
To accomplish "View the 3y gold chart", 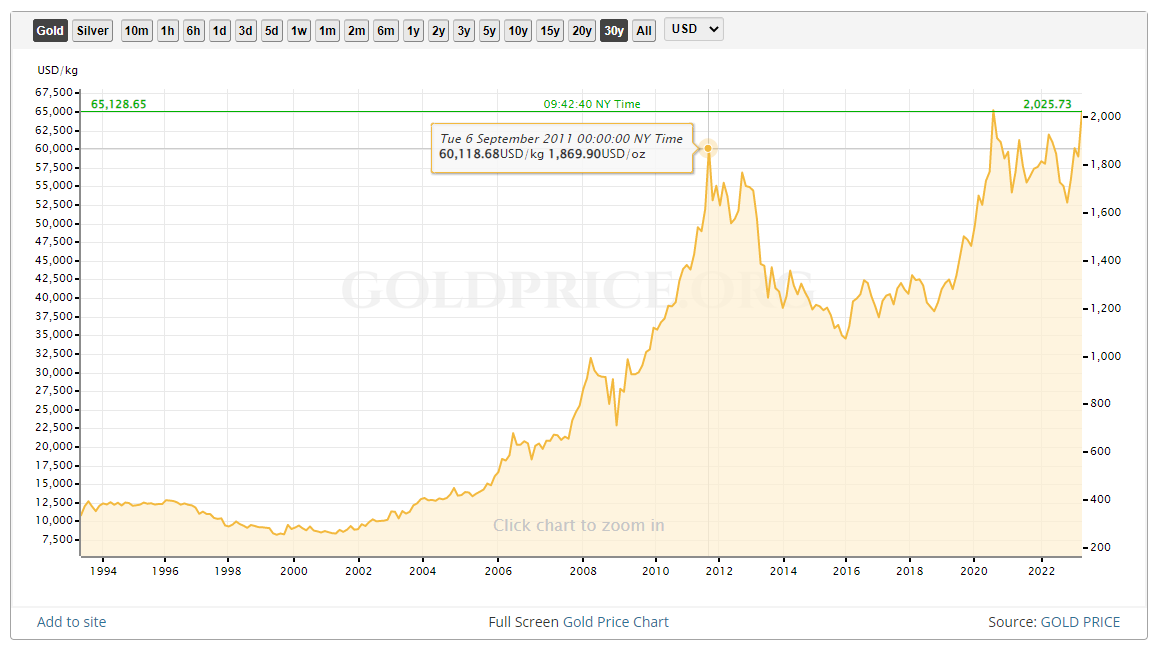I will pos(464,31).
